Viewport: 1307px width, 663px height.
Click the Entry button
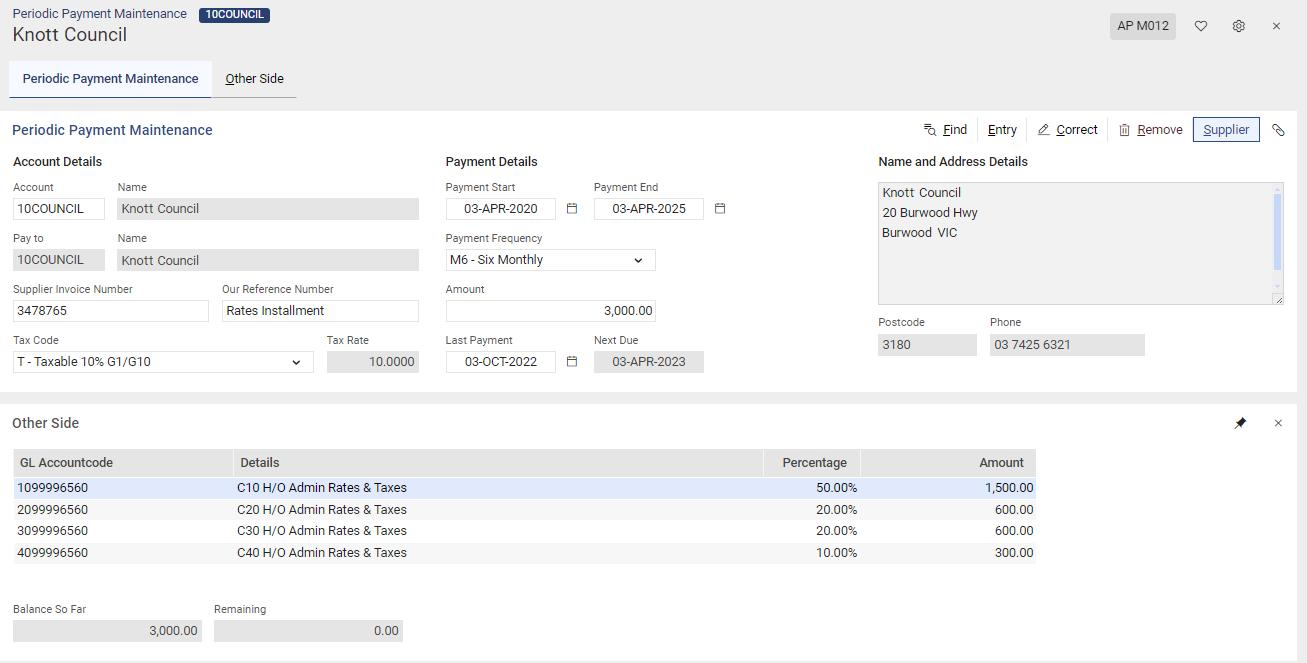[1002, 130]
